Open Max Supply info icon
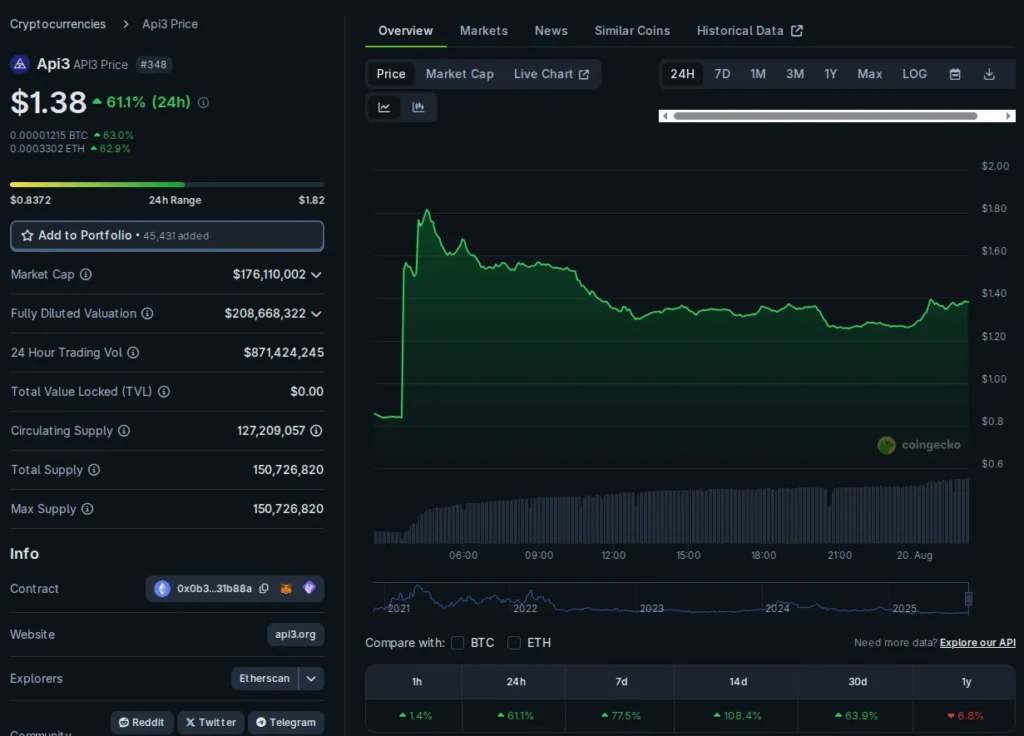Image resolution: width=1024 pixels, height=736 pixels. [88, 509]
